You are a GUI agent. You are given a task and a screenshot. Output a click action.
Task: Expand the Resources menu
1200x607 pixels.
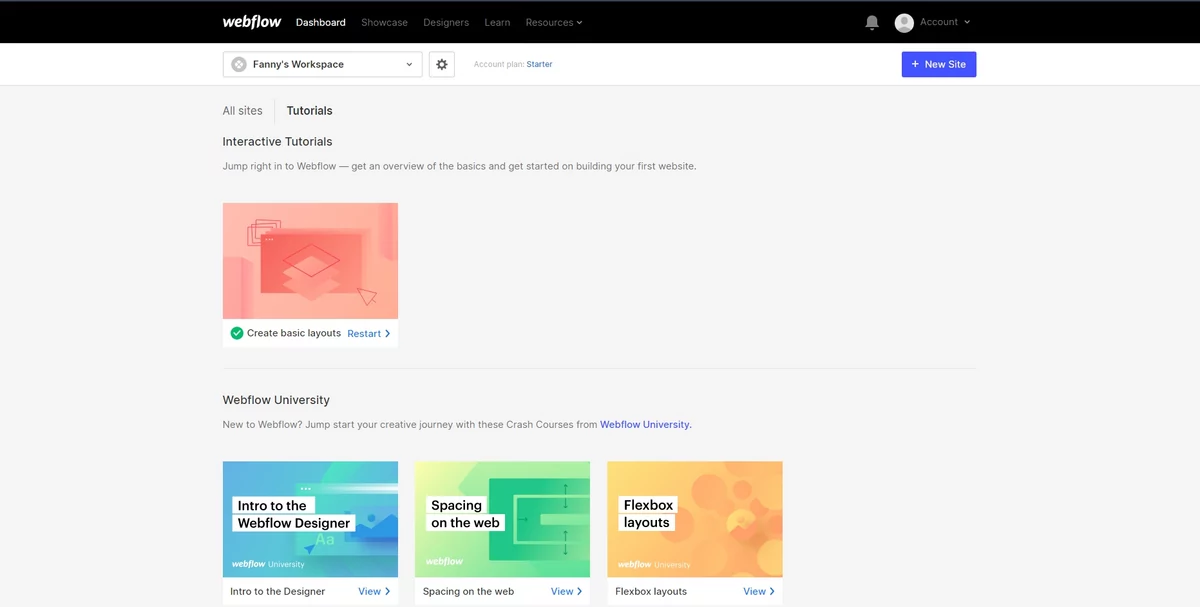click(x=554, y=22)
